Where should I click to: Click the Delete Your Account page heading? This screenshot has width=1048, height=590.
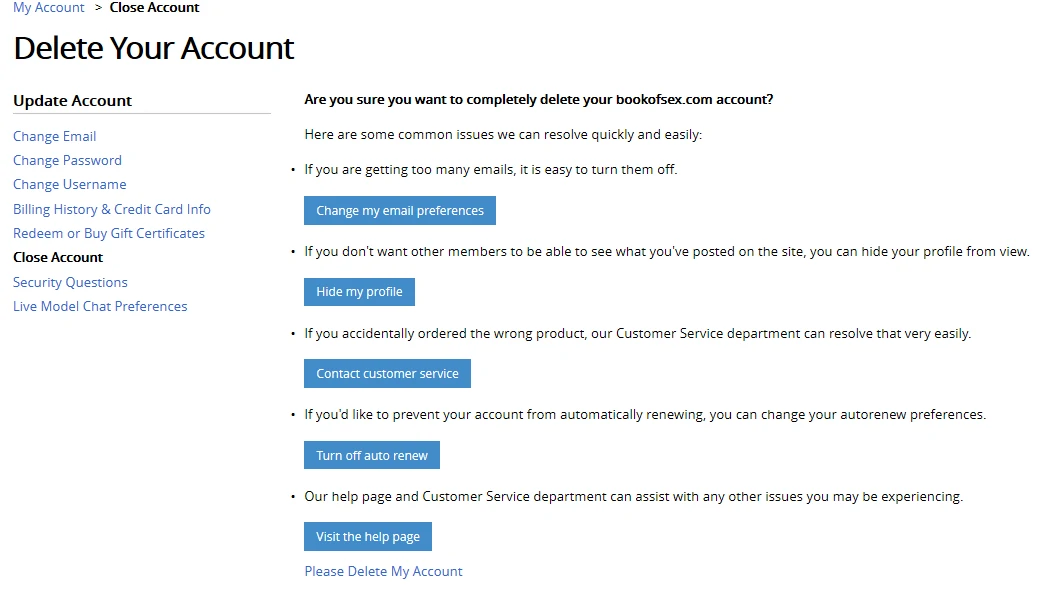[154, 48]
